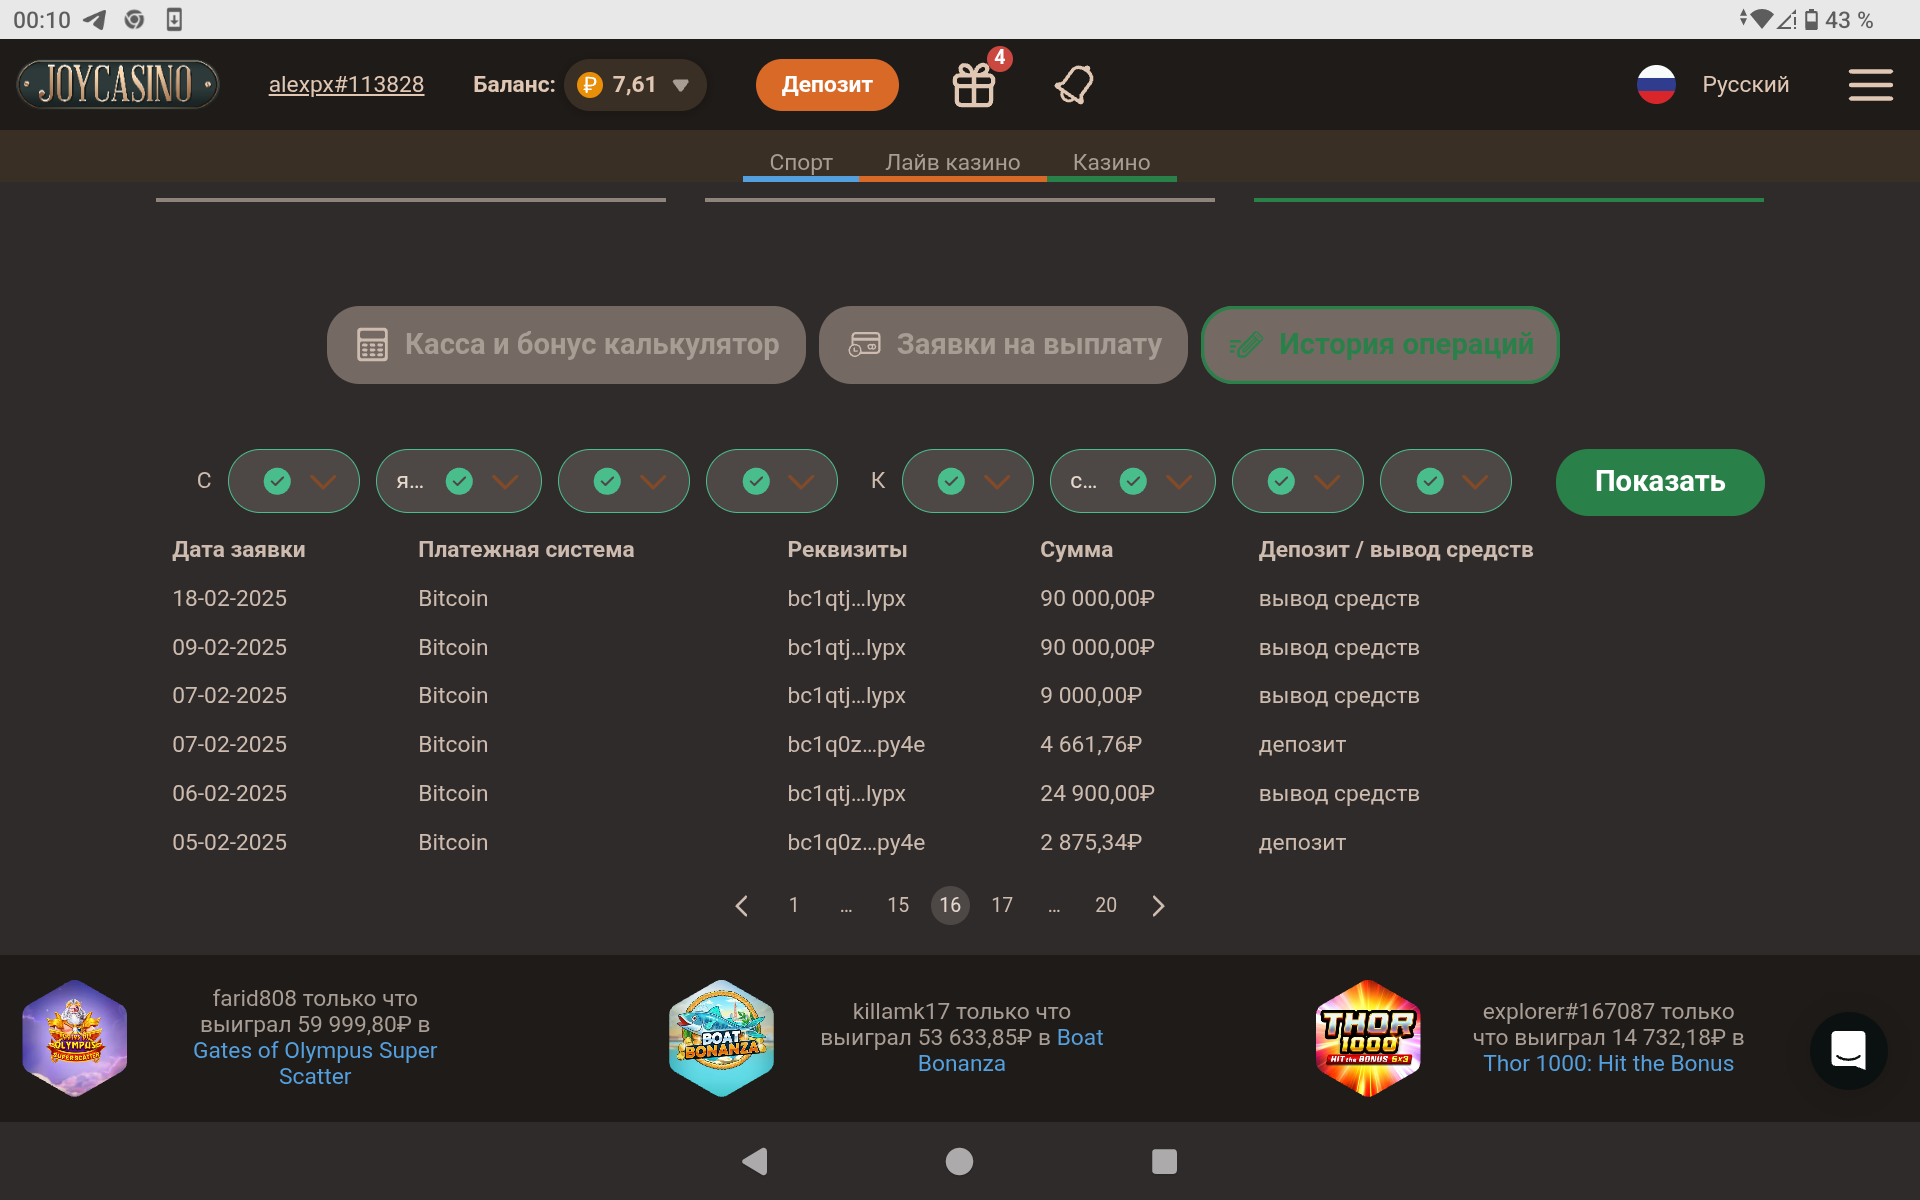
Task: Click the Russian flag language icon
Action: click(x=1656, y=85)
